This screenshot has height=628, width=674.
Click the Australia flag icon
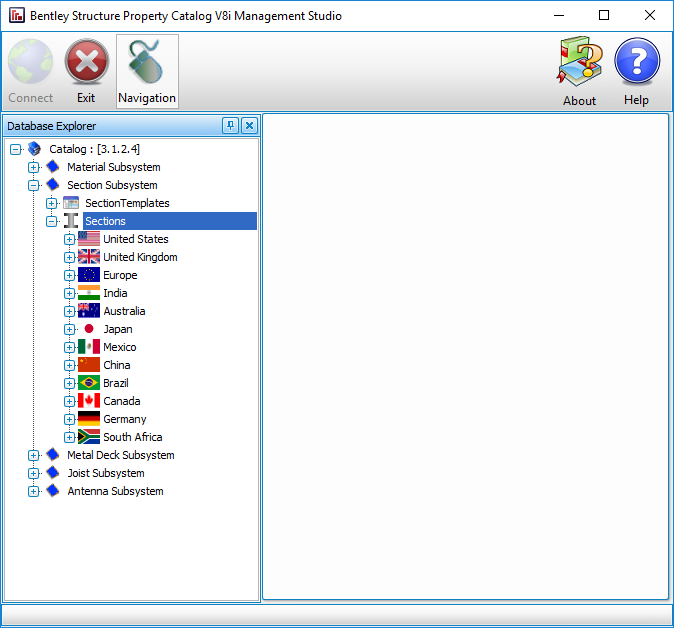click(x=89, y=311)
